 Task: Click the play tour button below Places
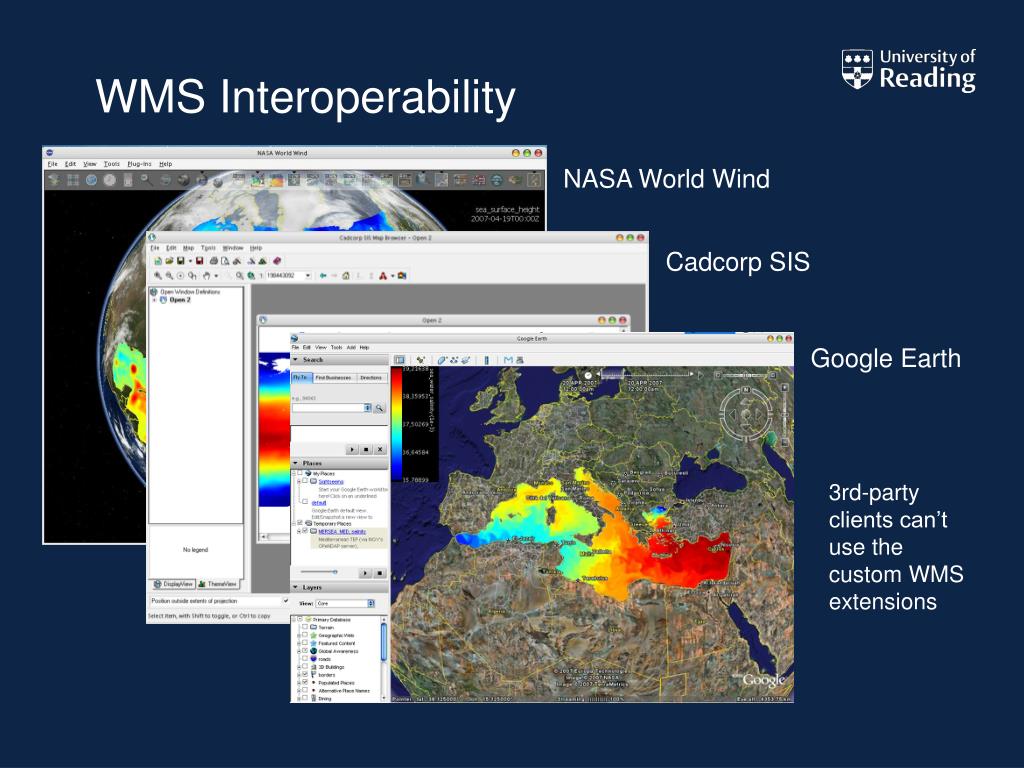click(365, 573)
